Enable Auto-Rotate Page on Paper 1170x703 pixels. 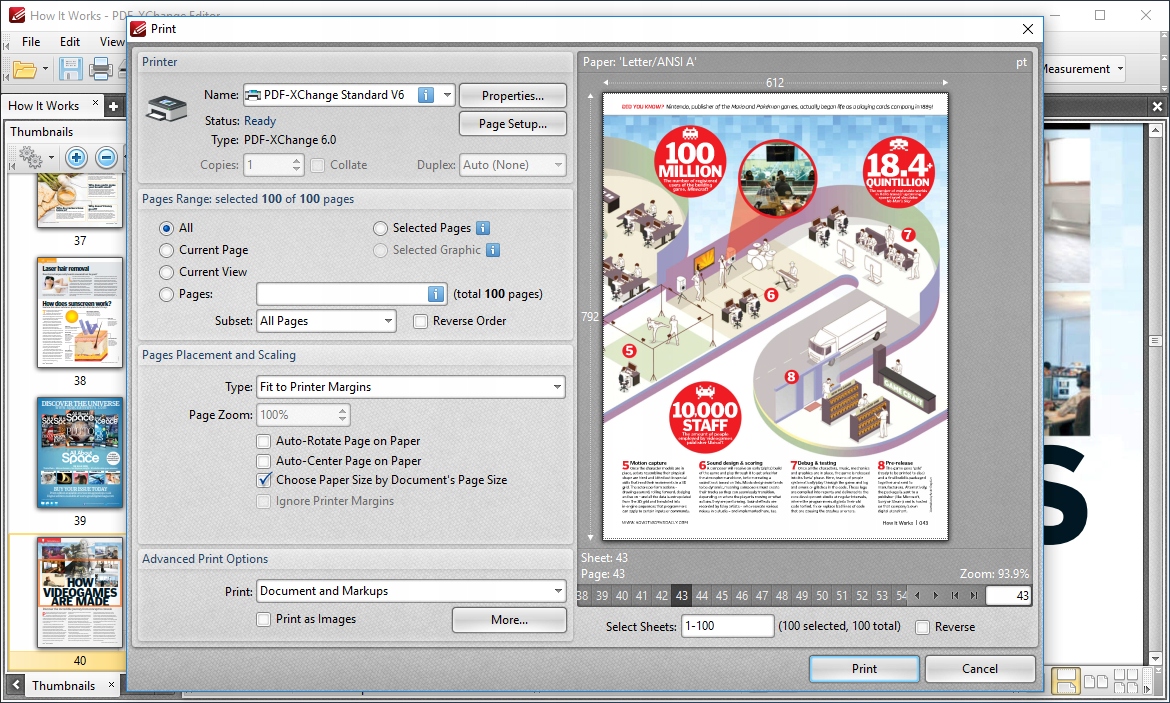[x=264, y=441]
